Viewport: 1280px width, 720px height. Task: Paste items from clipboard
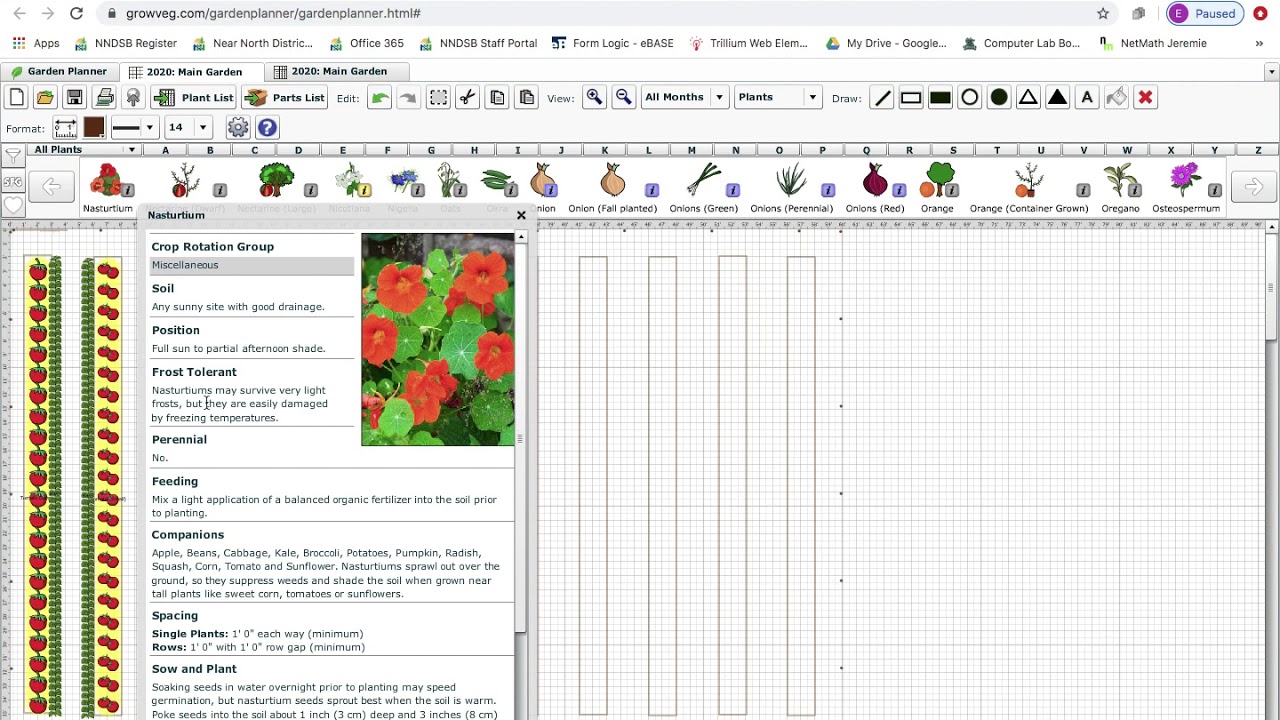pos(527,97)
